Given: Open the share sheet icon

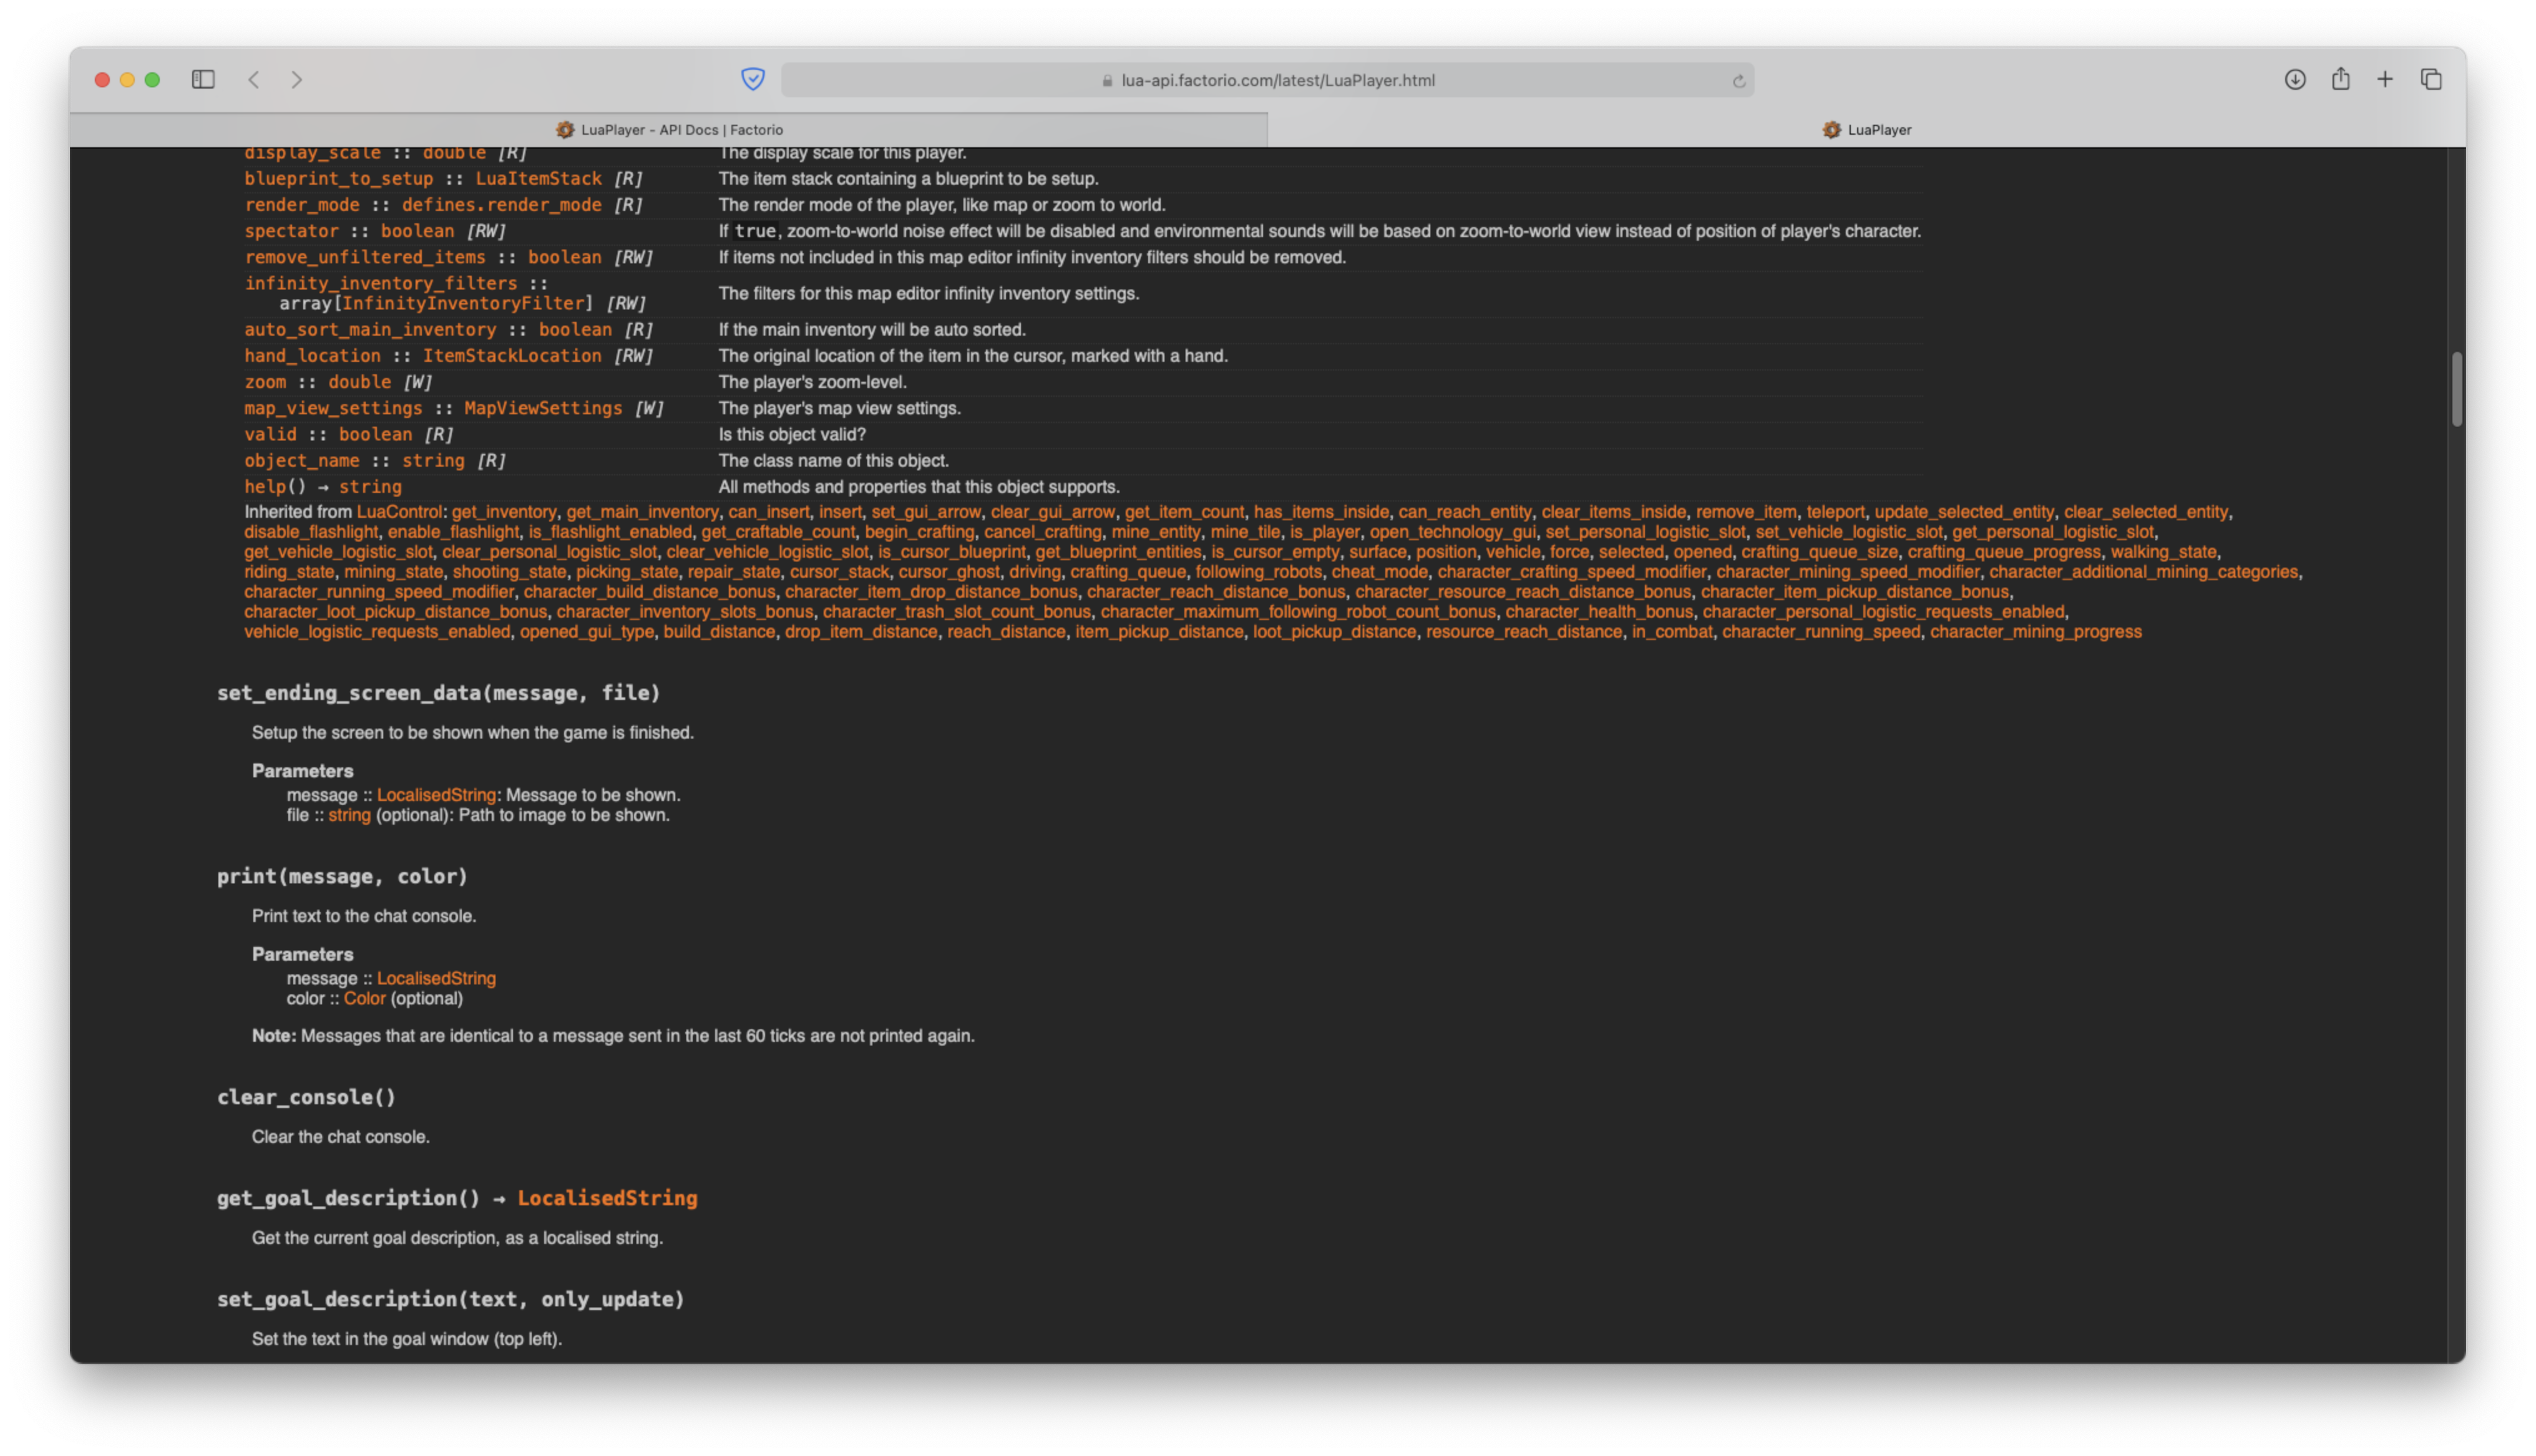Looking at the screenshot, I should click(2341, 79).
